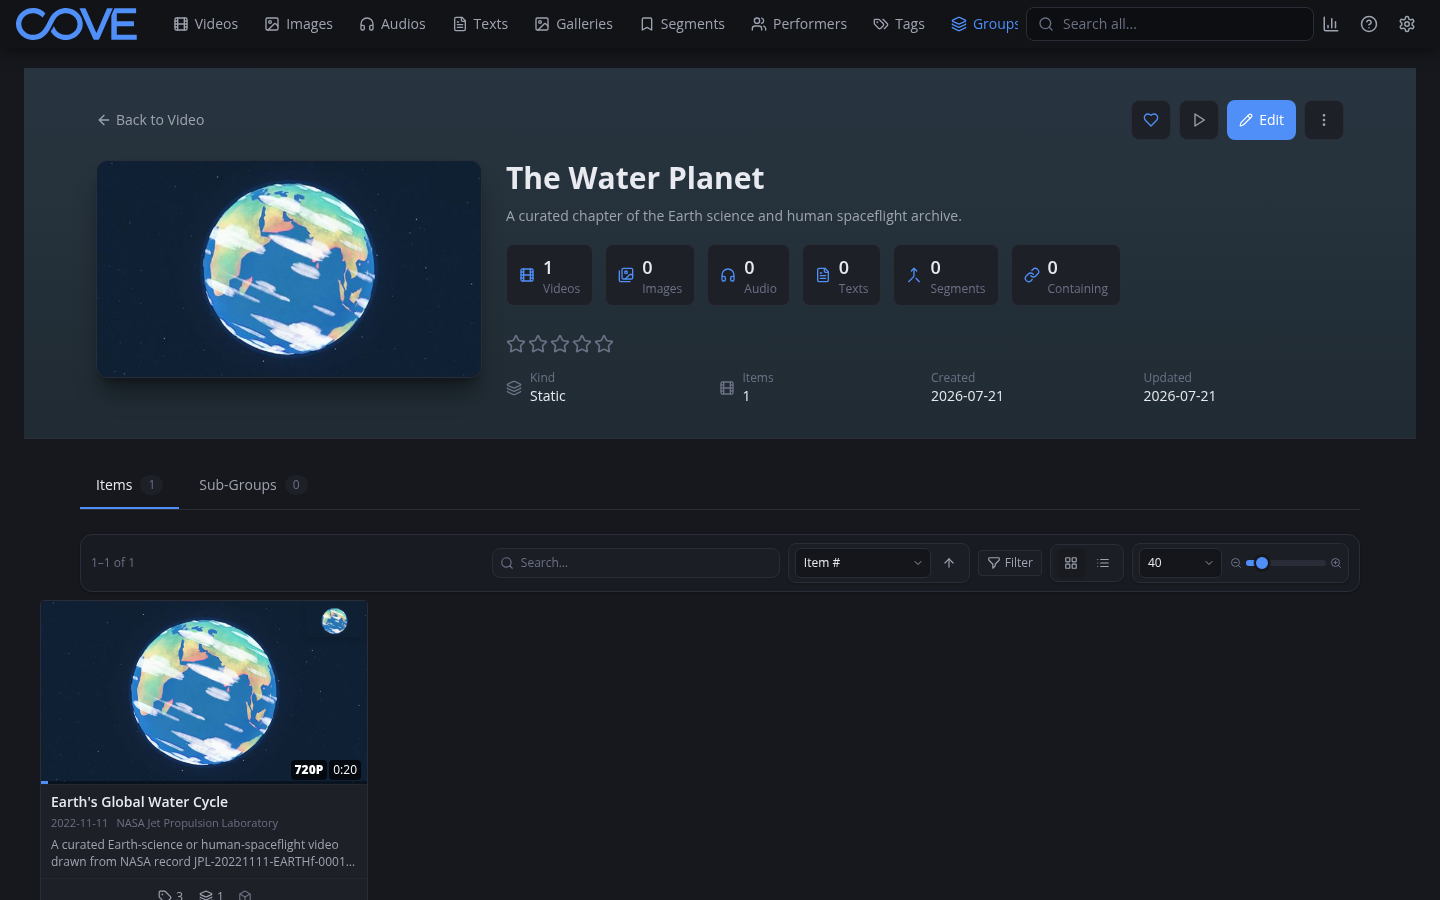Open the Videos section
The image size is (1440, 900).
pos(206,24)
